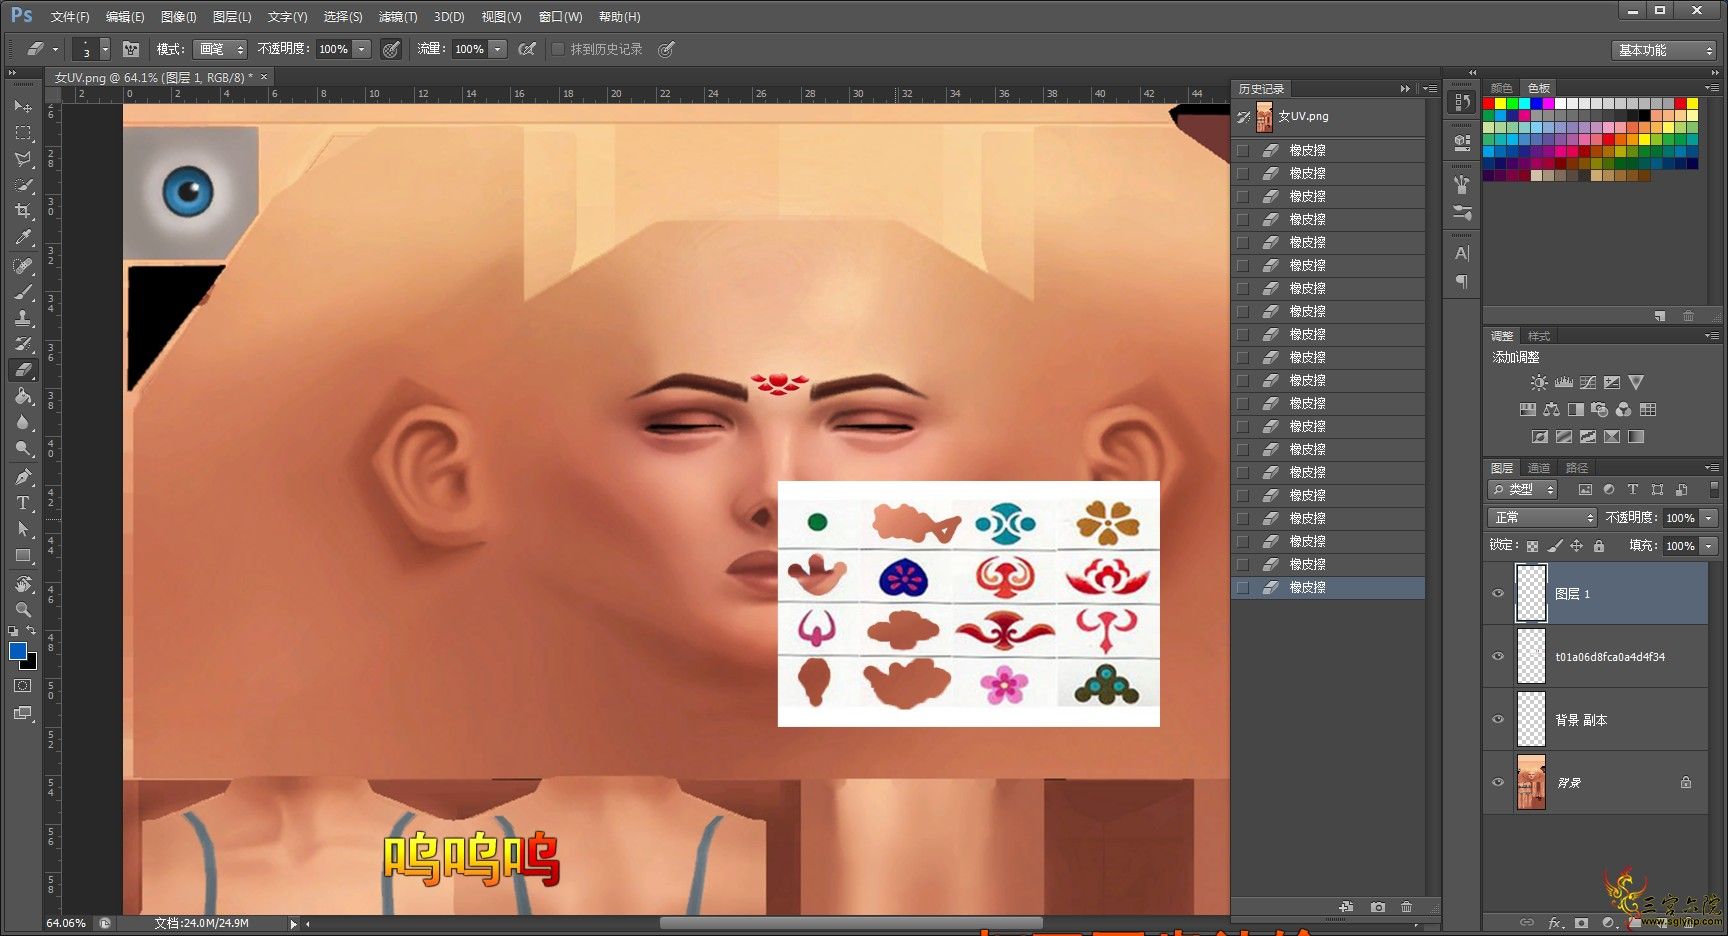
Task: Open the 滤镜(T) menu
Action: click(398, 17)
